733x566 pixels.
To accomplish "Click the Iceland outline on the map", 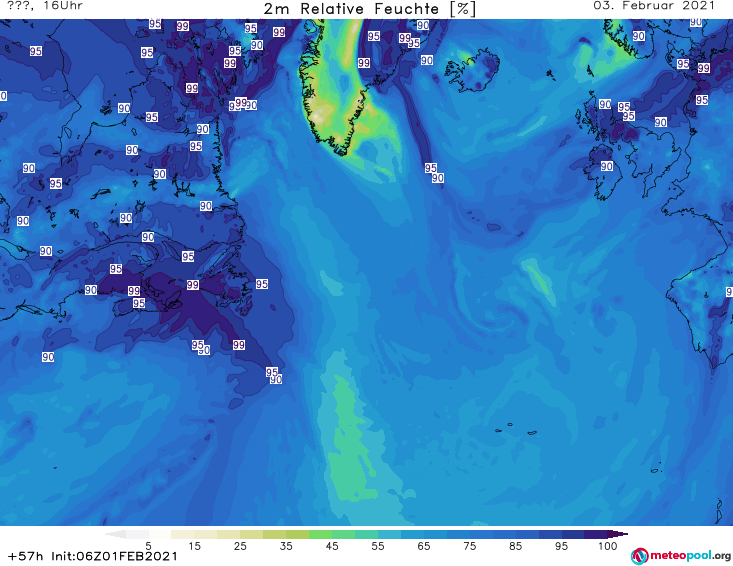I will click(x=472, y=71).
